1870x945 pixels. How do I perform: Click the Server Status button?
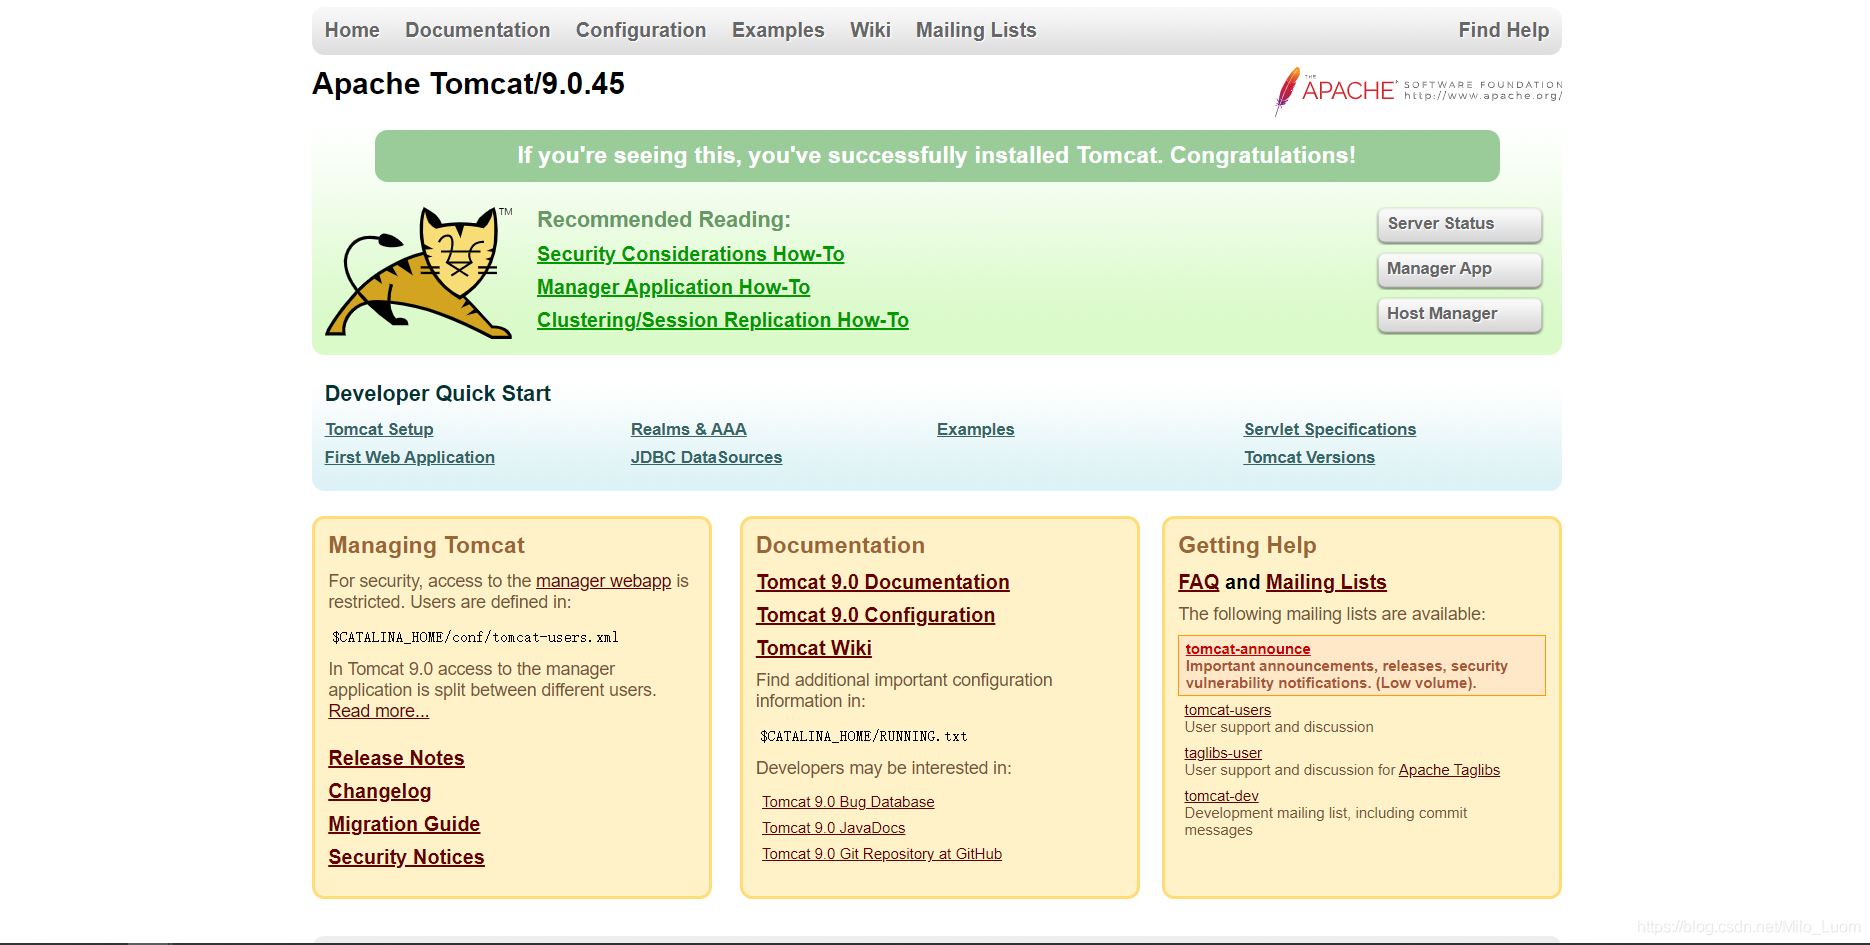(1459, 224)
